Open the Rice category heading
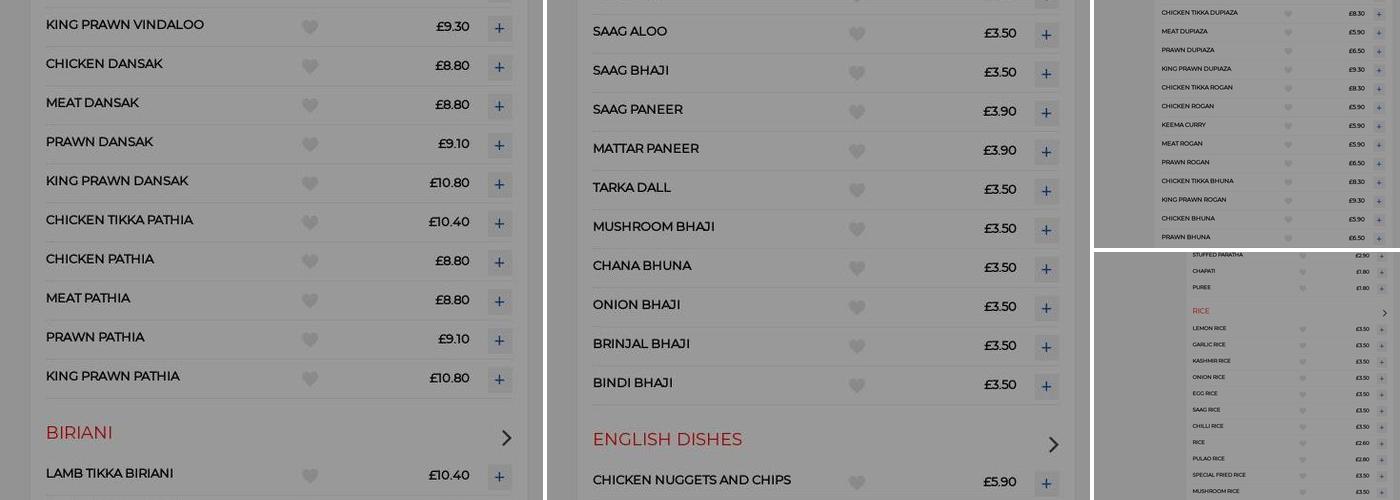 pyautogui.click(x=1200, y=311)
